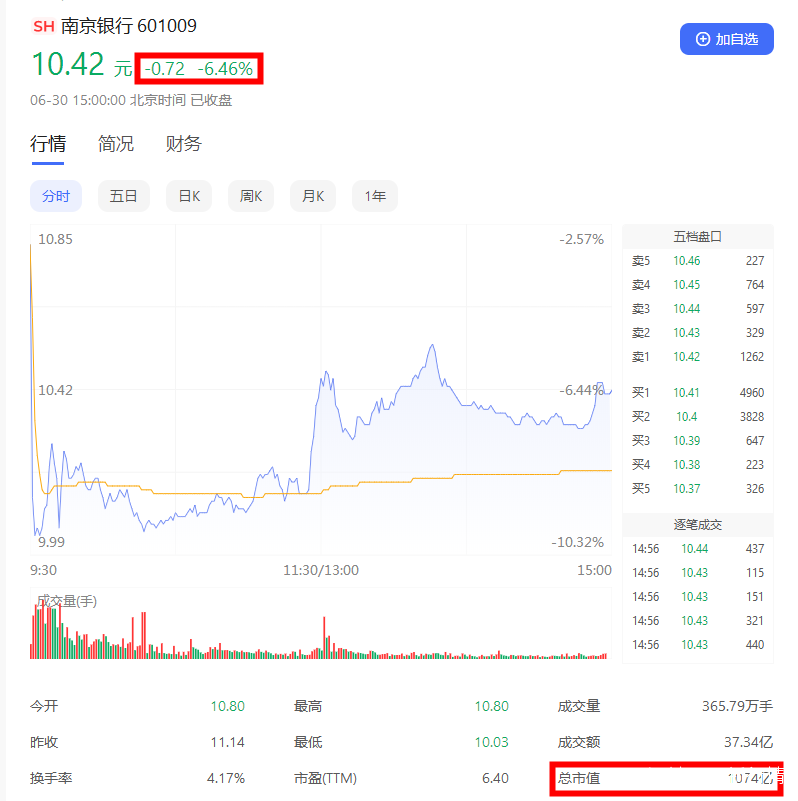This screenshot has height=801, width=798.
Task: Switch to the 财务 tab
Action: [183, 144]
